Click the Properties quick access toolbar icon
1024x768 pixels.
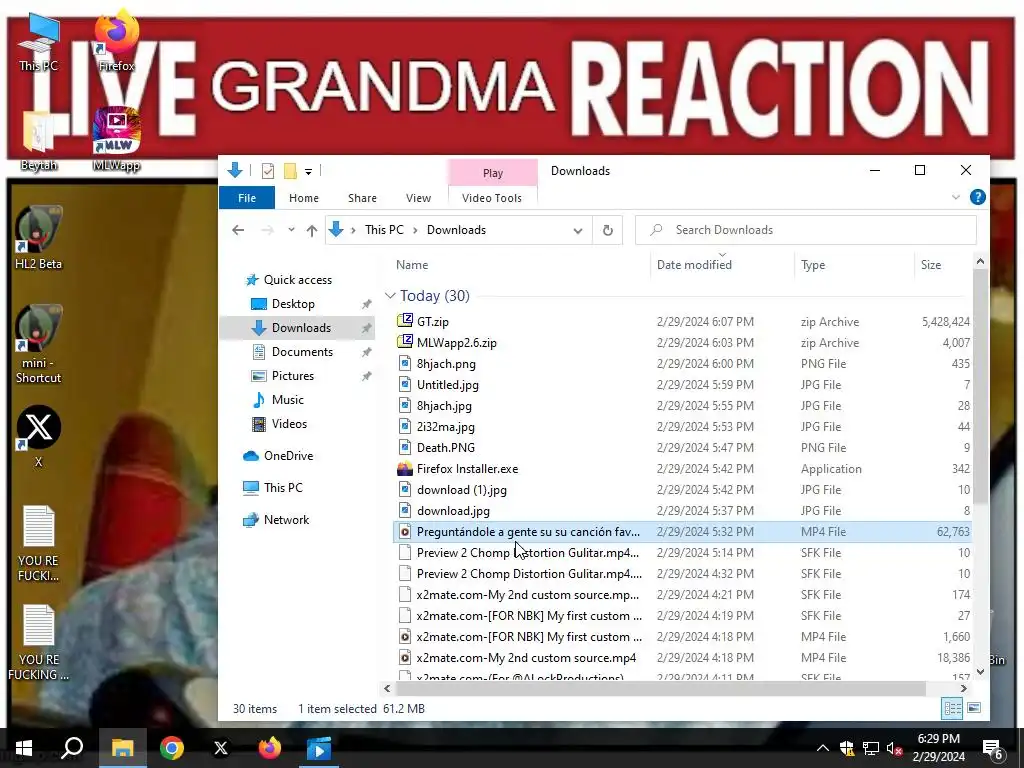pyautogui.click(x=268, y=171)
